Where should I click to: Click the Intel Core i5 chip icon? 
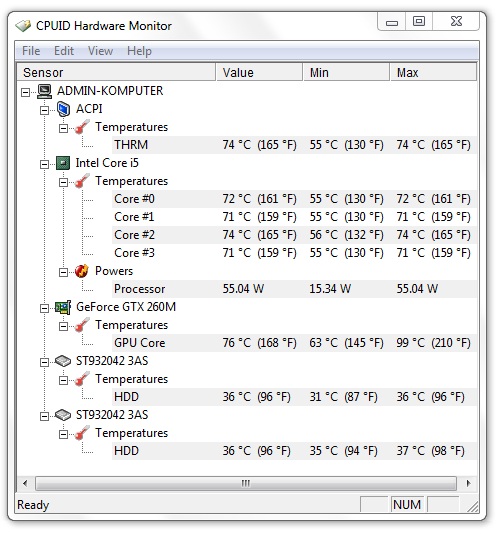pos(63,163)
